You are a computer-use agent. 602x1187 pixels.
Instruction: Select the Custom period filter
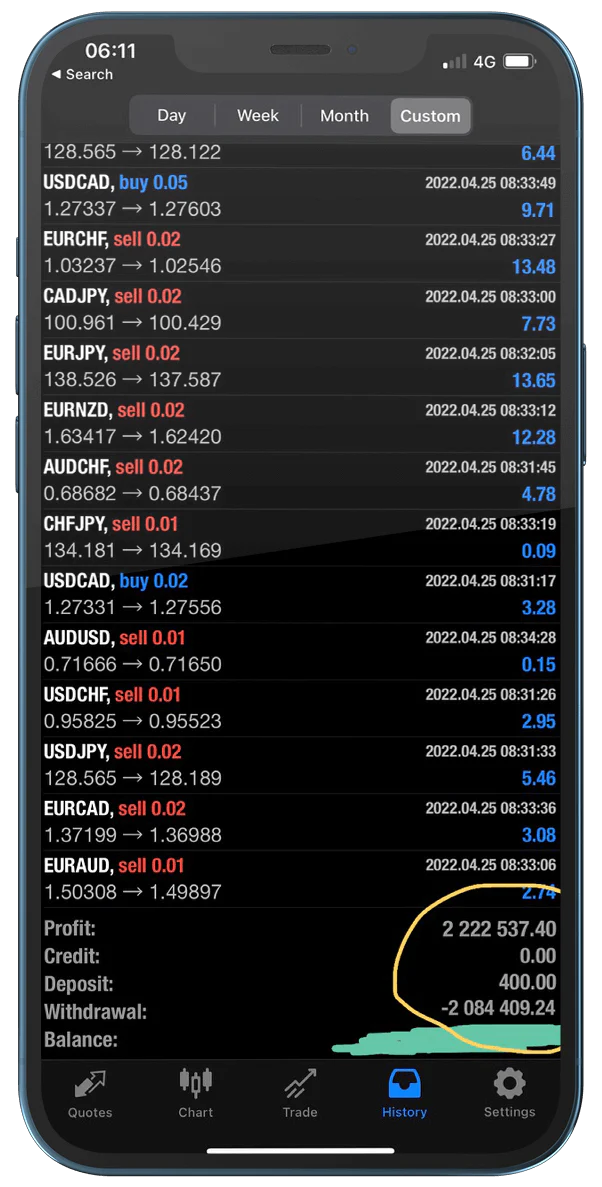click(430, 116)
